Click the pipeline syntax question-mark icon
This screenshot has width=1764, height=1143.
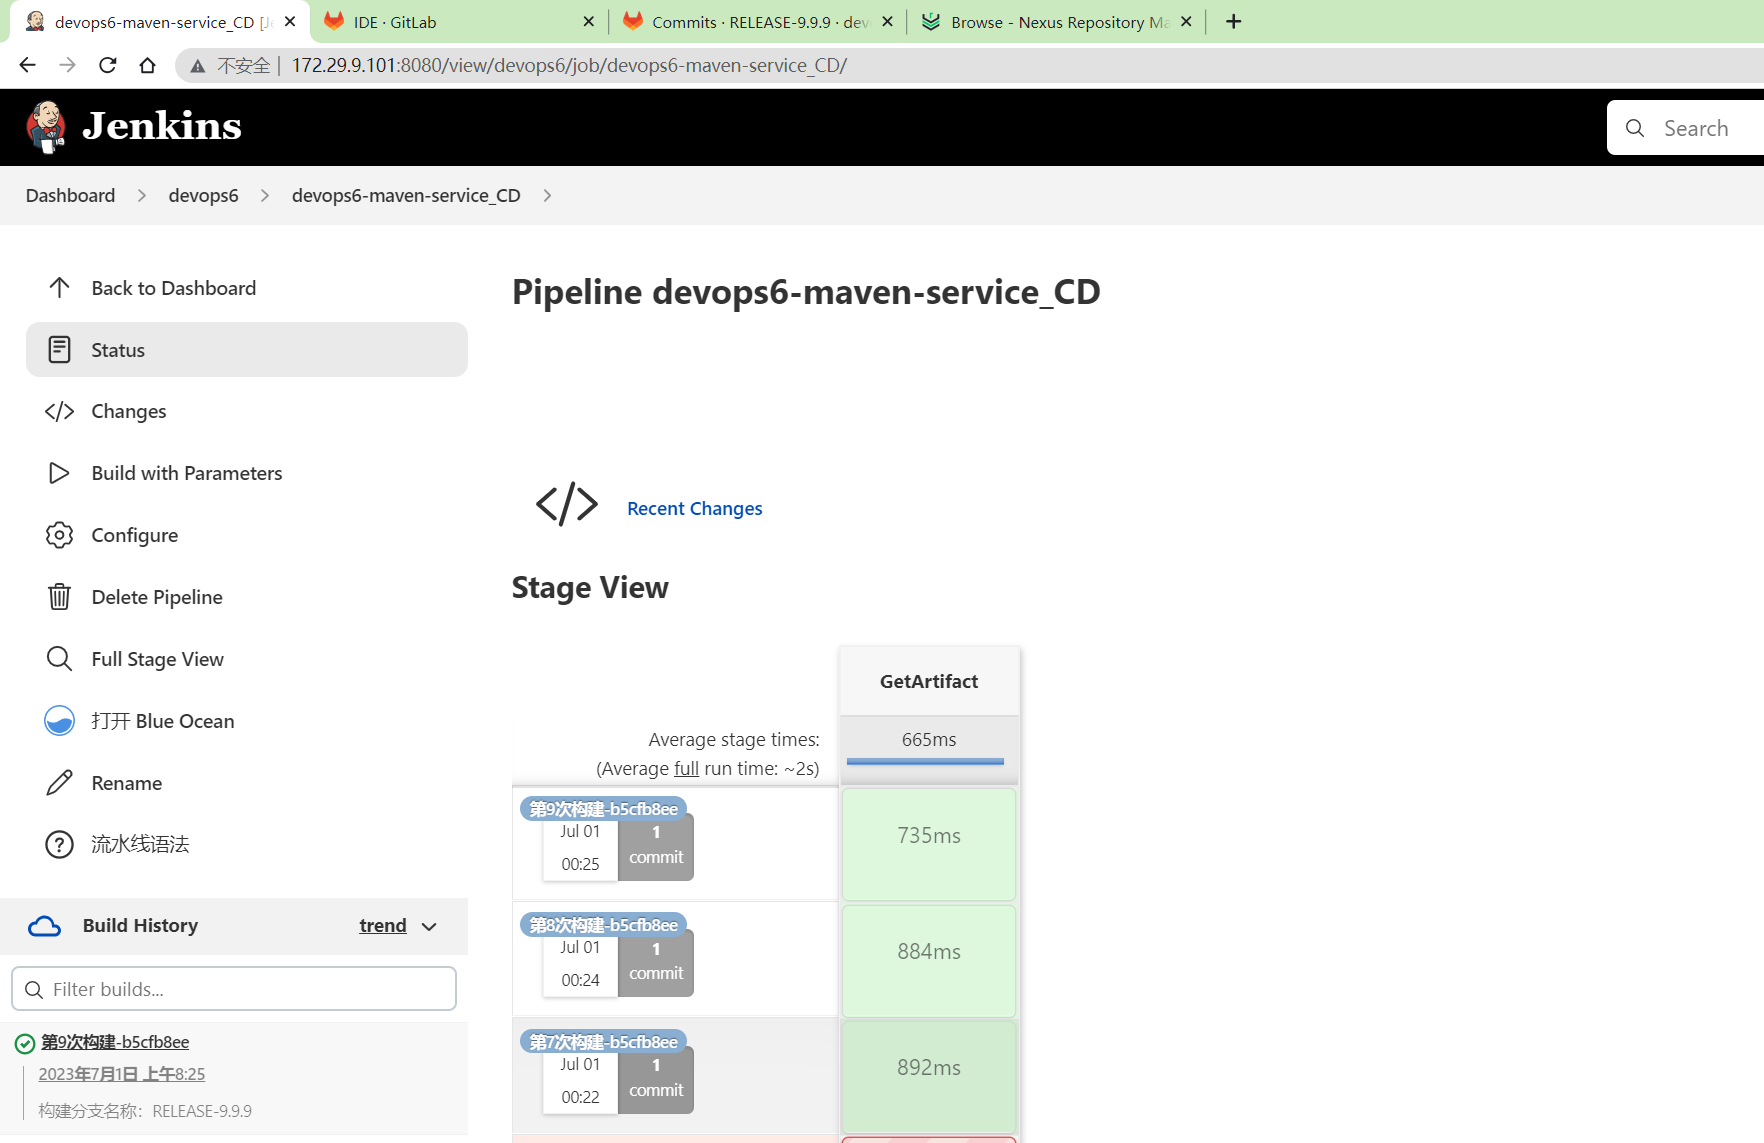coord(59,844)
